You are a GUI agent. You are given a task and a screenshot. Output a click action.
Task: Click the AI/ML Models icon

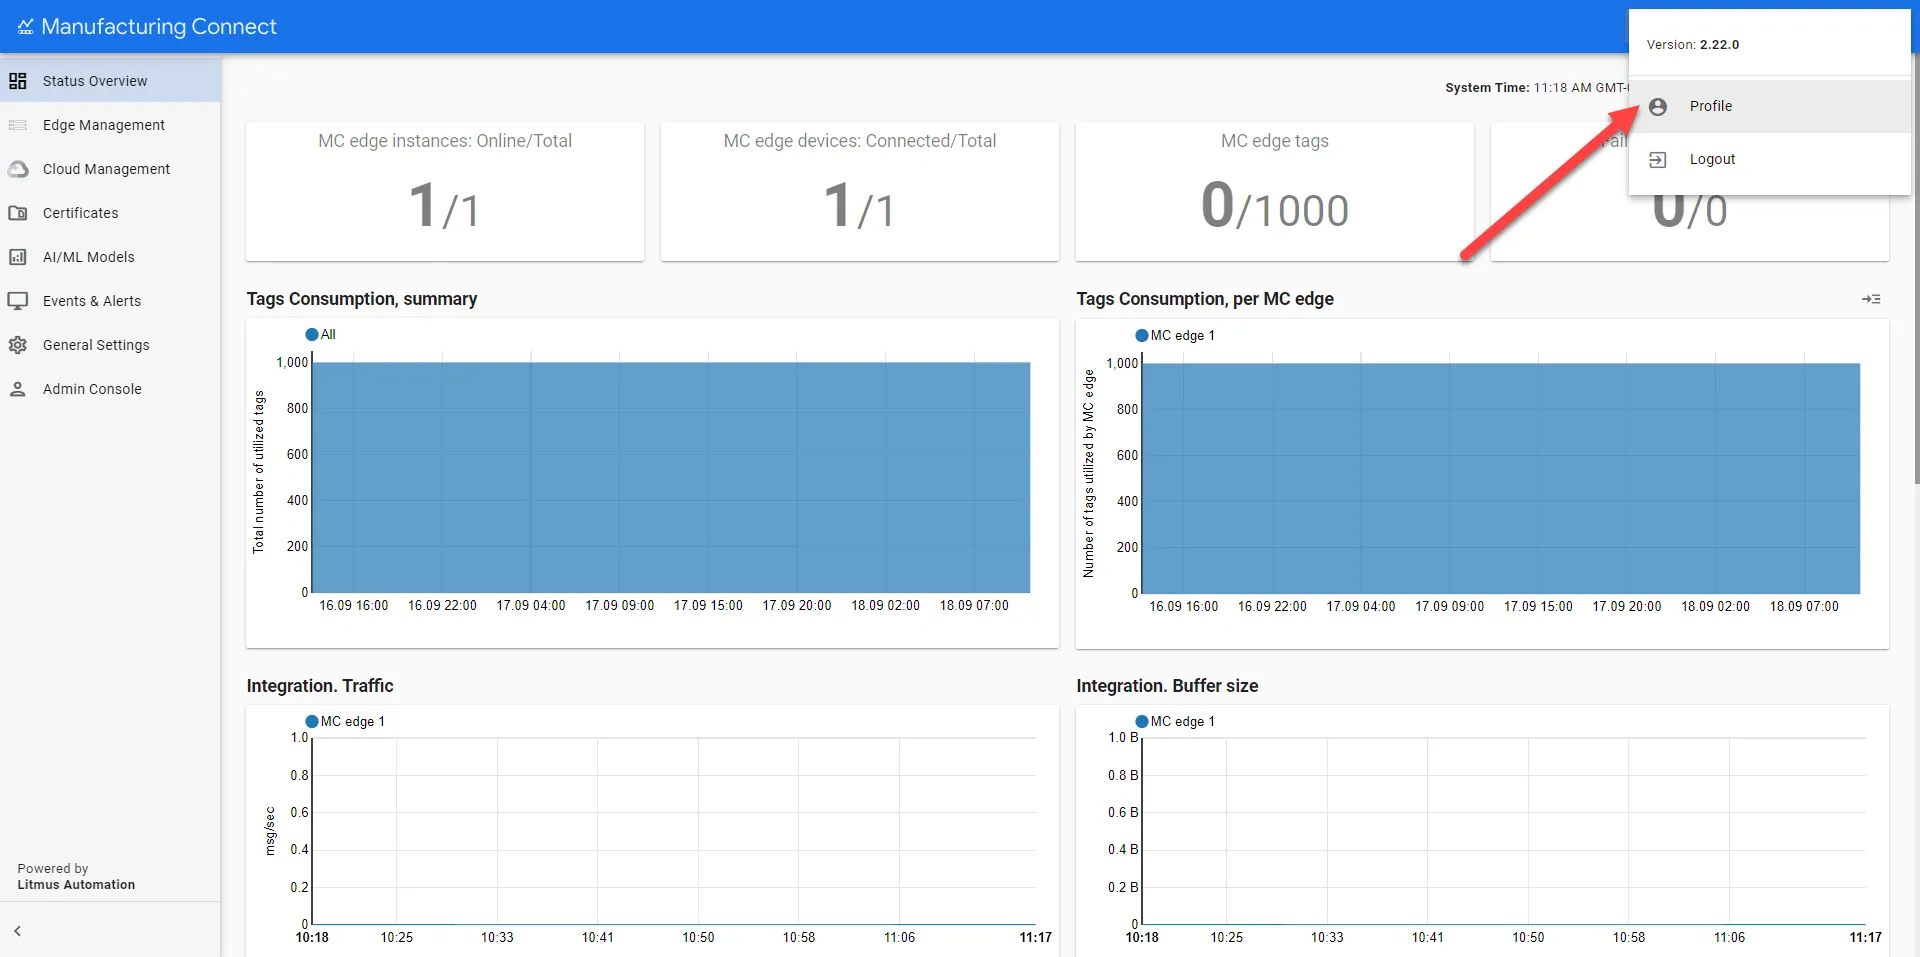point(18,257)
